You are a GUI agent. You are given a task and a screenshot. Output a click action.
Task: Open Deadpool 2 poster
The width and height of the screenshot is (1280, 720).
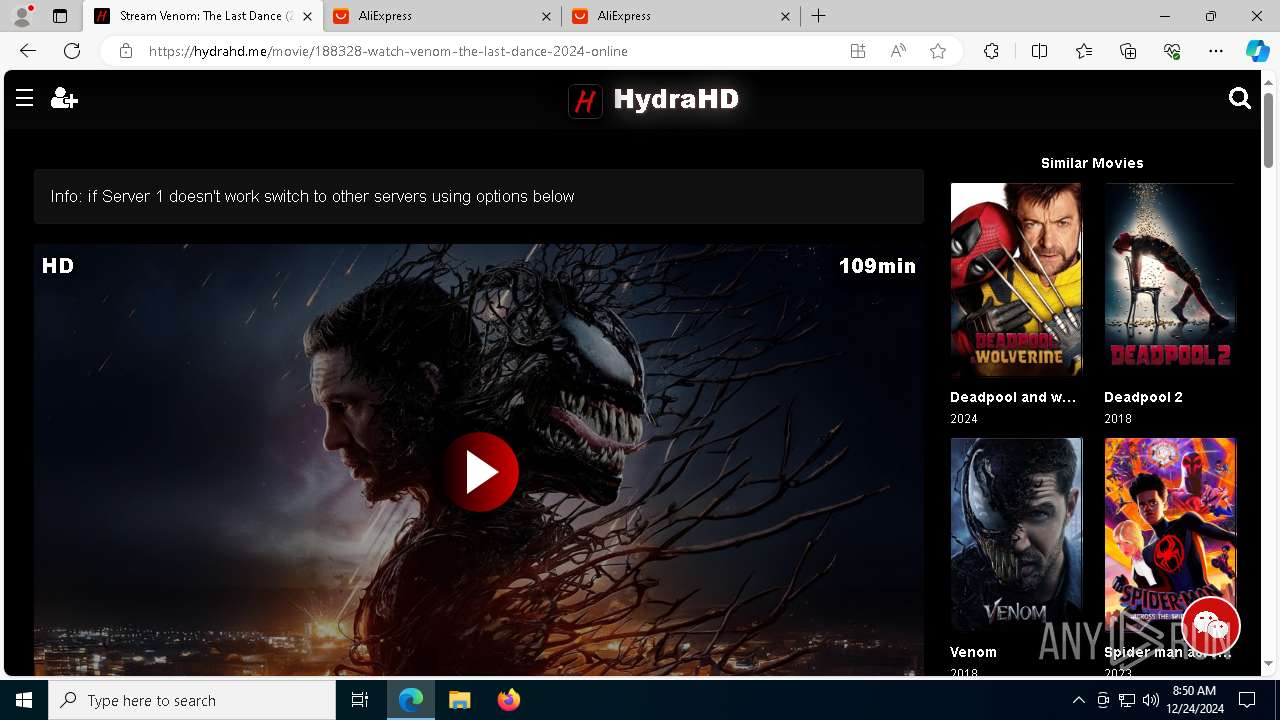point(1170,280)
